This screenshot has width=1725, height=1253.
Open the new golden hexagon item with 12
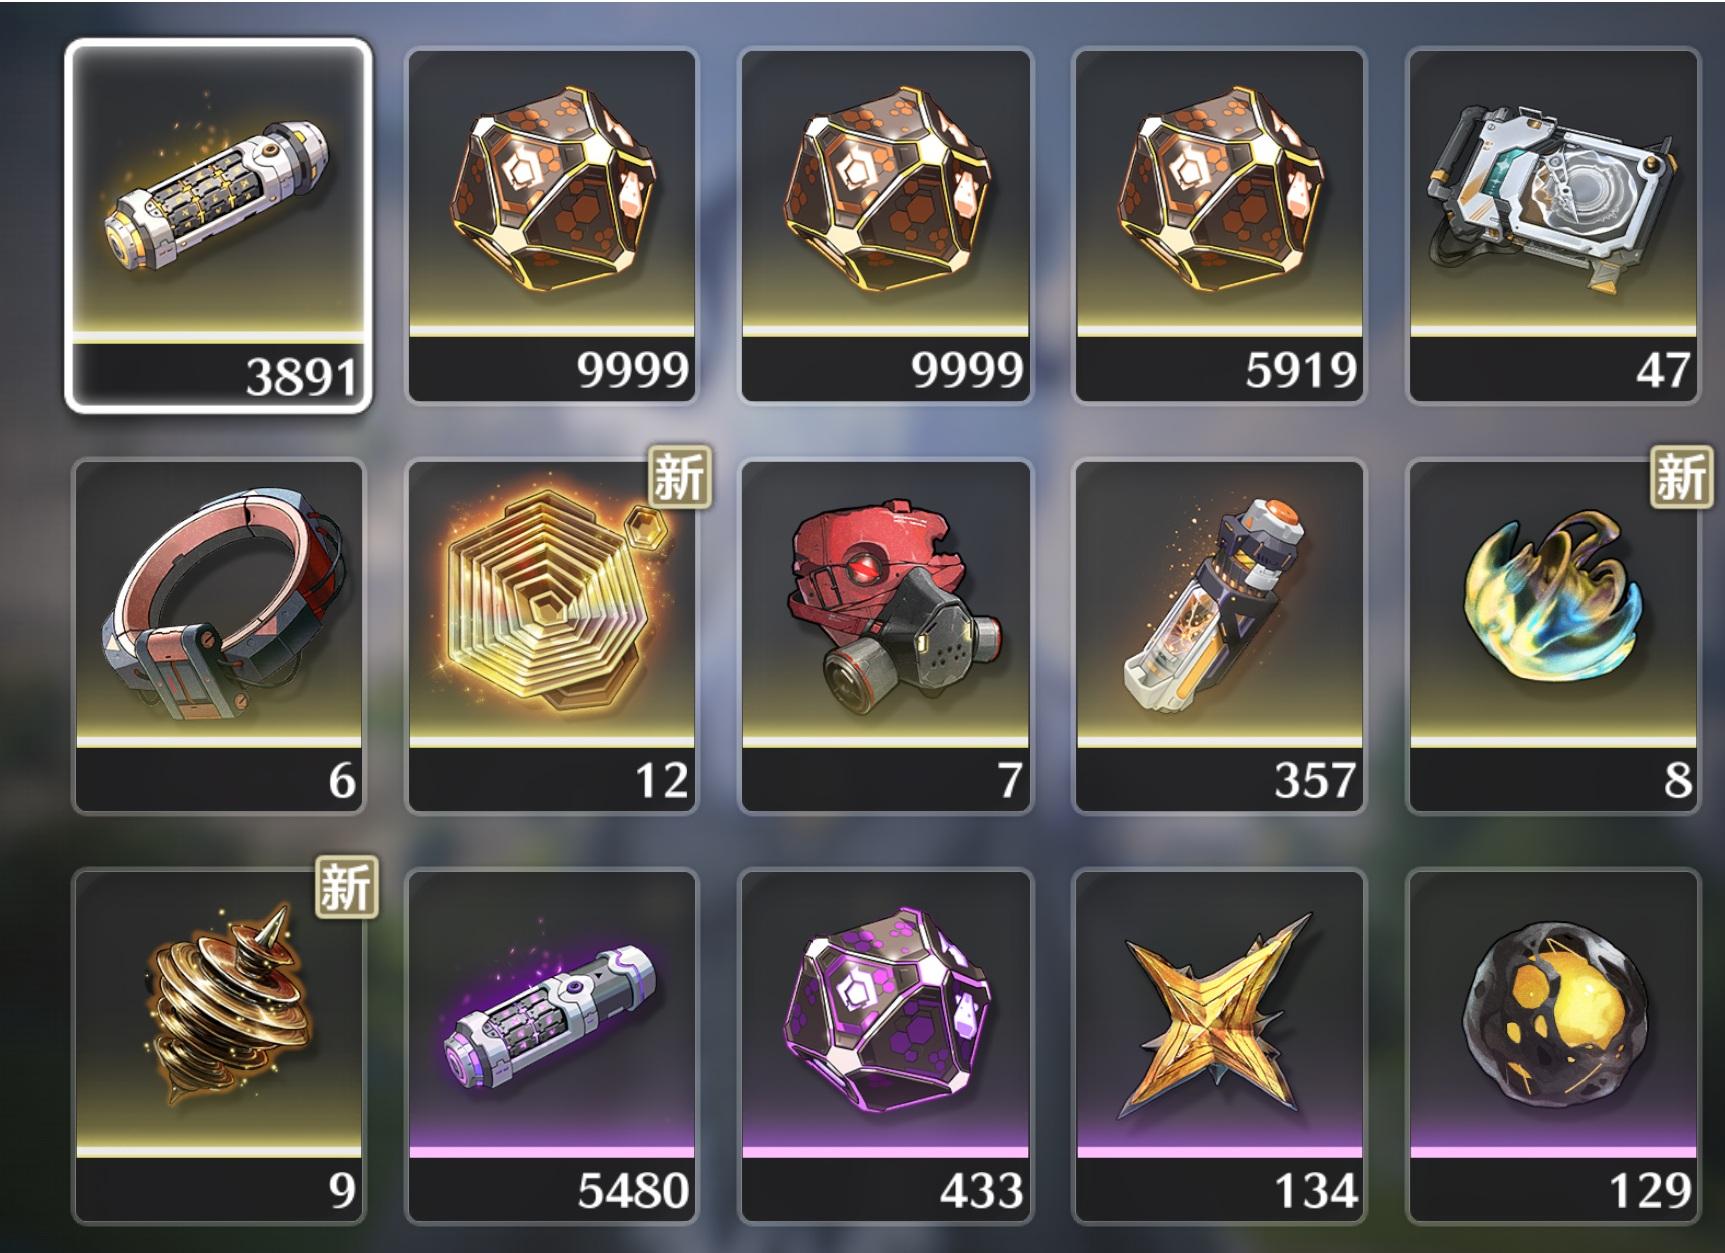[552, 636]
